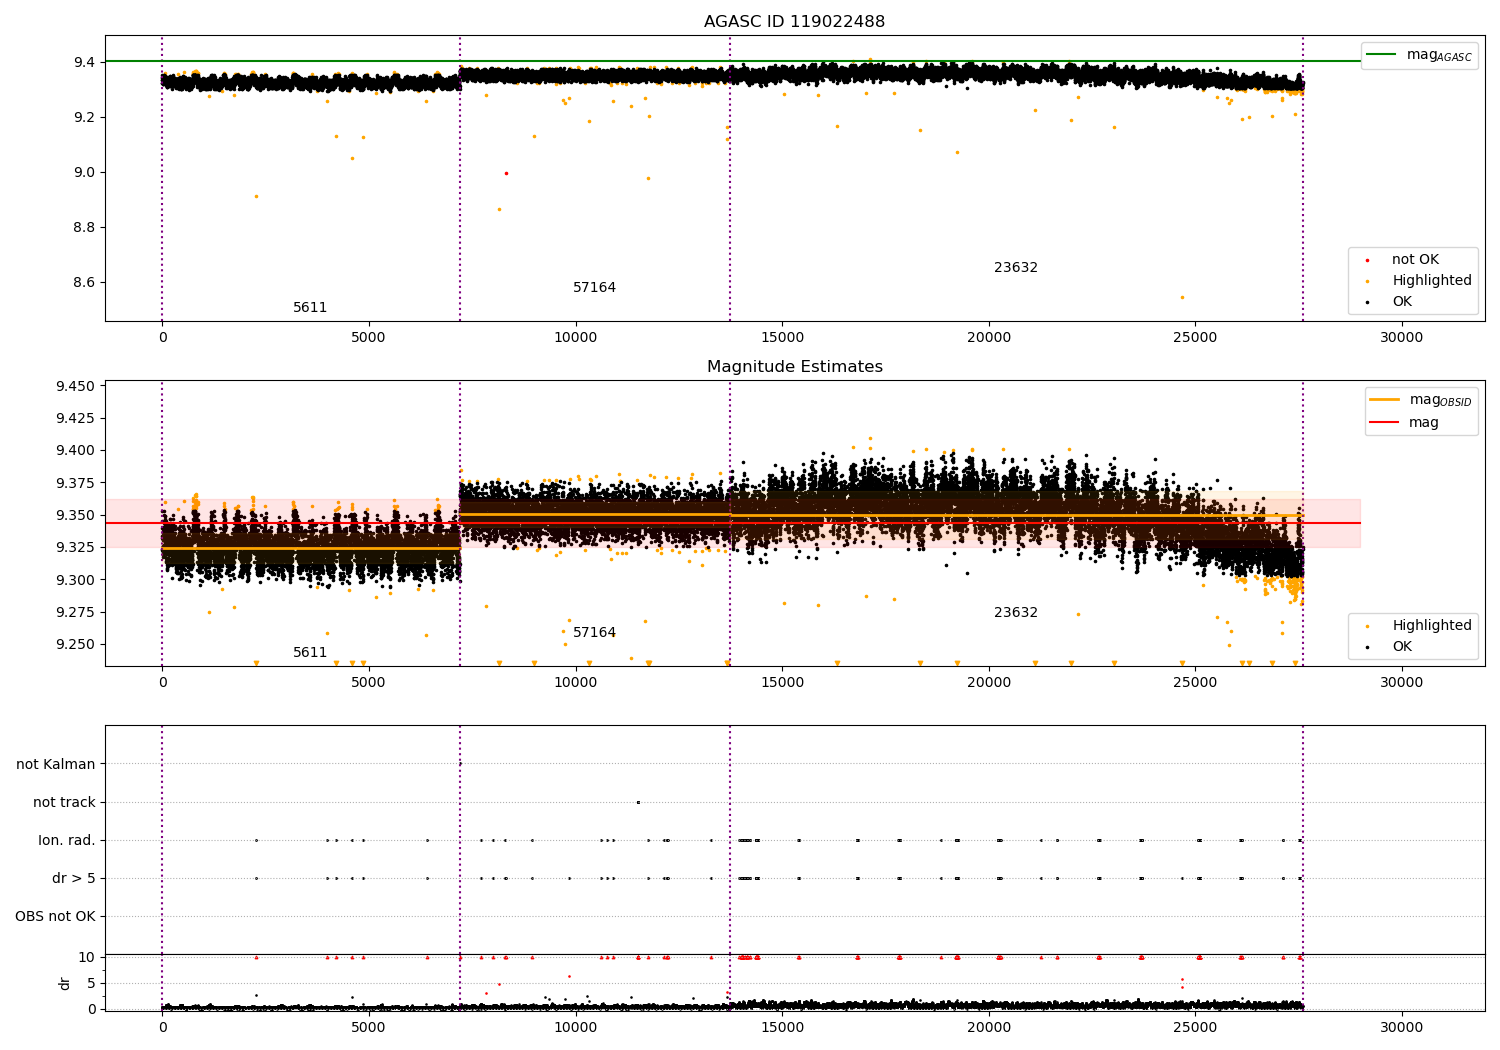This screenshot has width=1500, height=1050.
Task: Click 'not OK' legend entry in top plot
Action: click(1415, 260)
